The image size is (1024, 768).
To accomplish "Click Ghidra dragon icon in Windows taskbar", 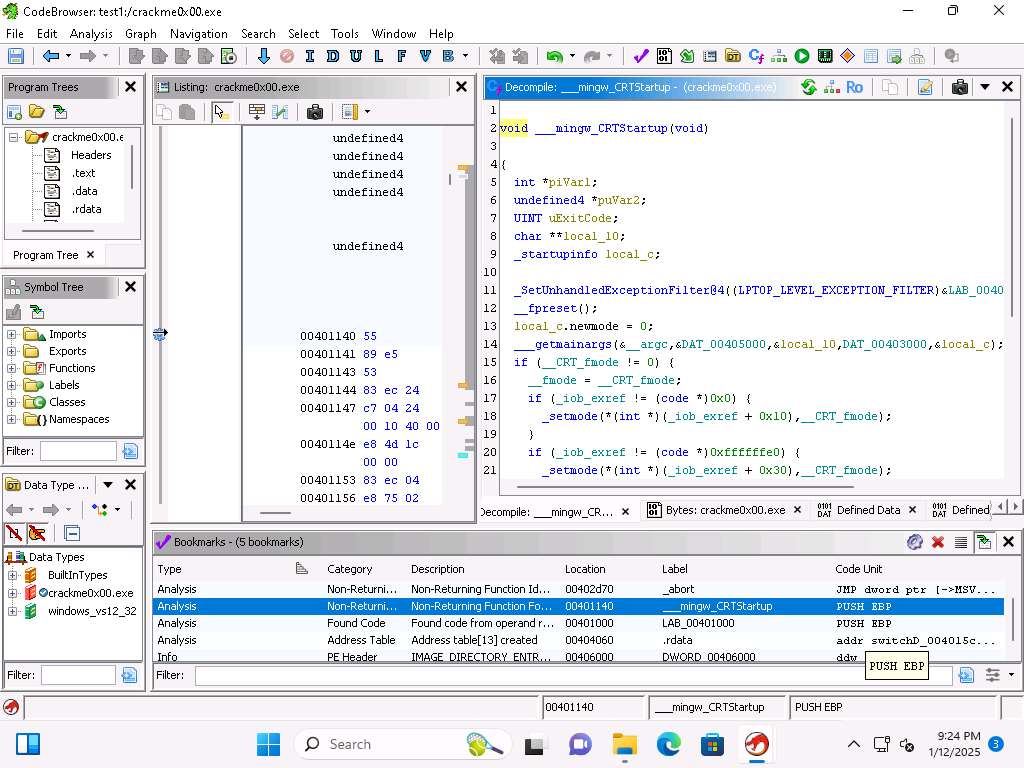I will (757, 744).
